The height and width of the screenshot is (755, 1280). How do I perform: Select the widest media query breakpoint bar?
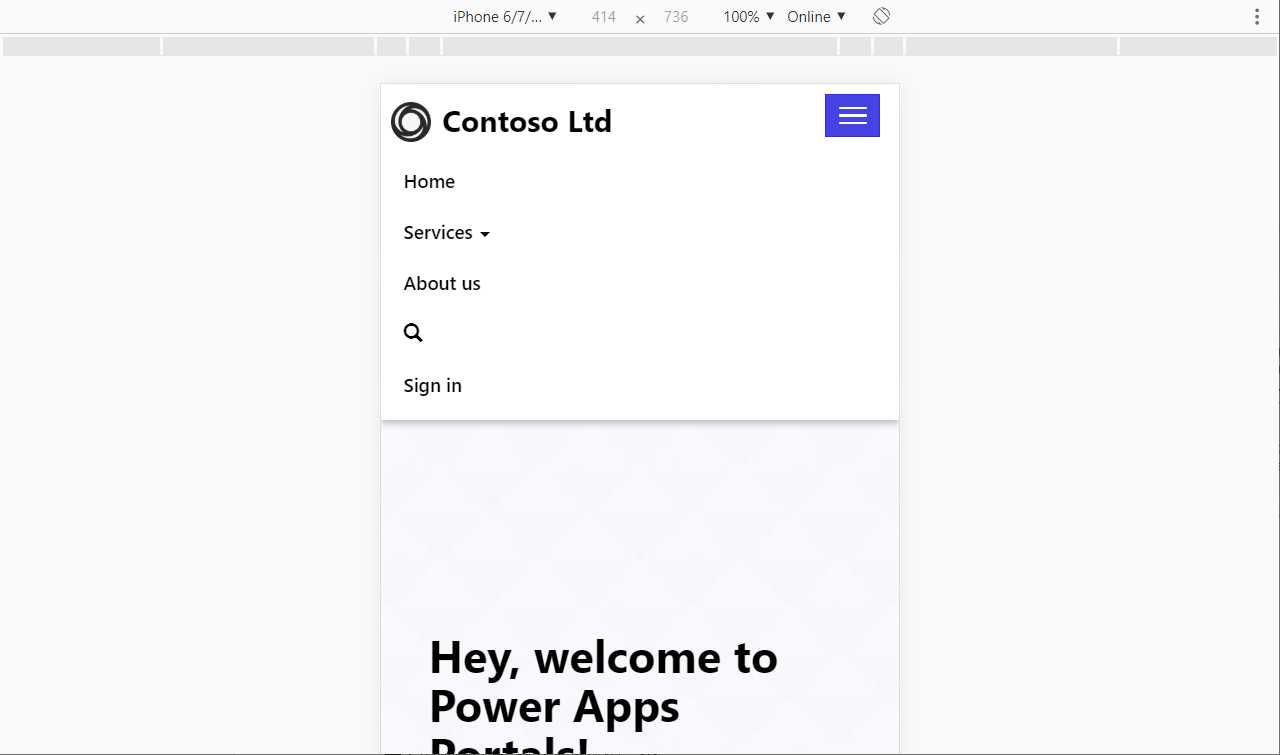click(x=640, y=46)
